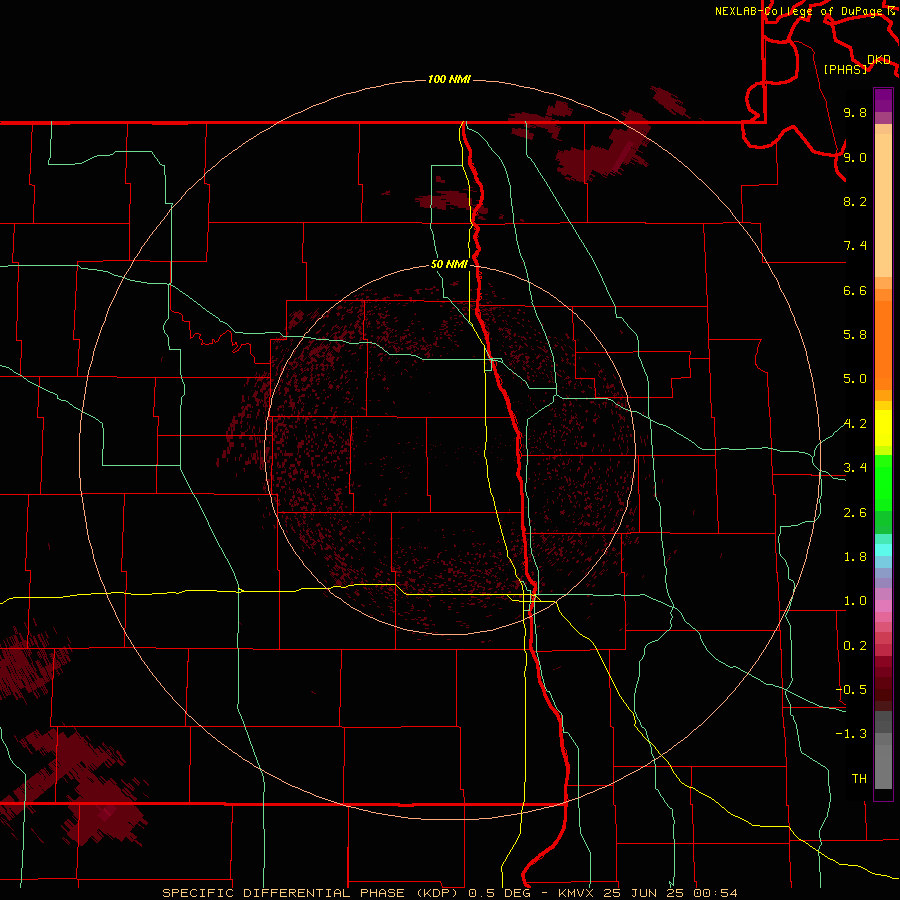Pick the yellow segment of the color bar
Viewport: 900px width, 900px height.
pyautogui.click(x=883, y=428)
